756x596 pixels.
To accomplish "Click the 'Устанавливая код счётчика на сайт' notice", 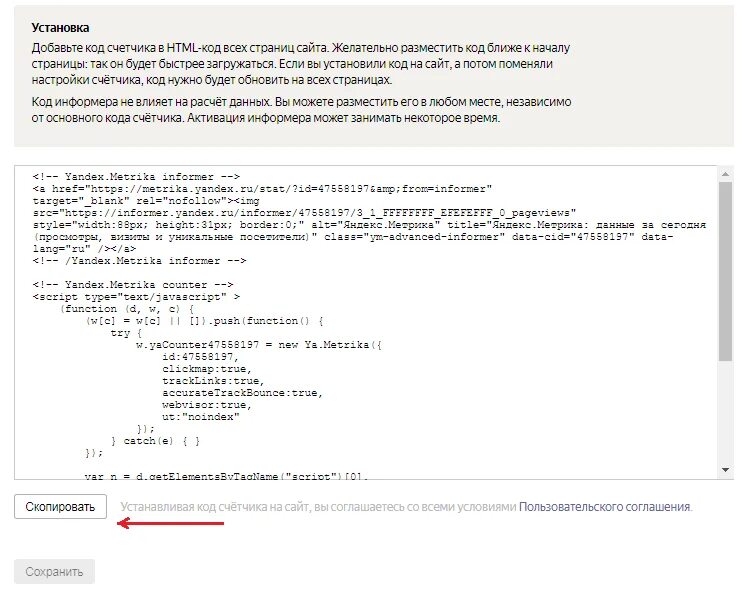I will (319, 507).
